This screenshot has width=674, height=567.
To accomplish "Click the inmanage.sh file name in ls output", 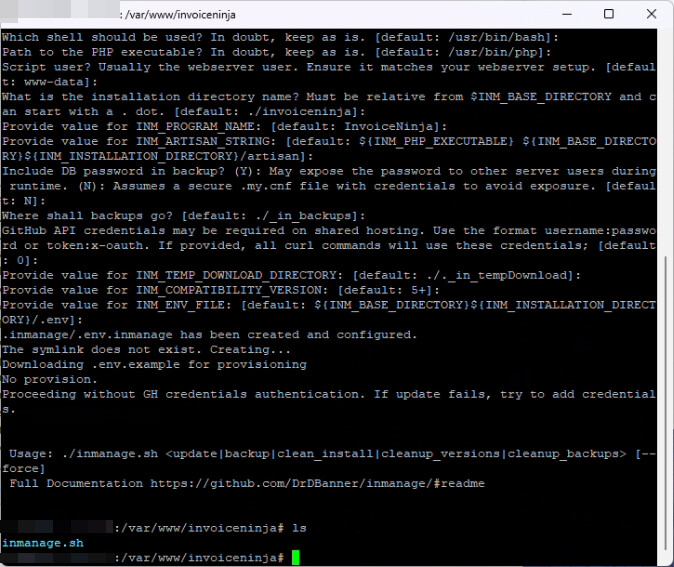I will pyautogui.click(x=43, y=543).
